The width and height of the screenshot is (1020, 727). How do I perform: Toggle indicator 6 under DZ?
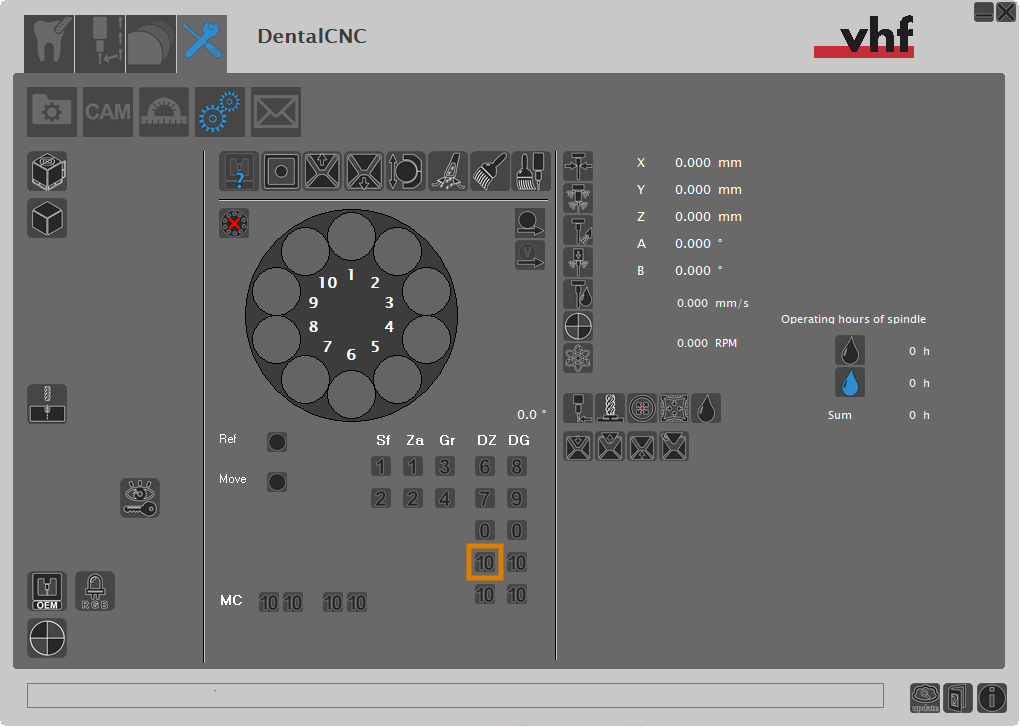click(x=485, y=466)
